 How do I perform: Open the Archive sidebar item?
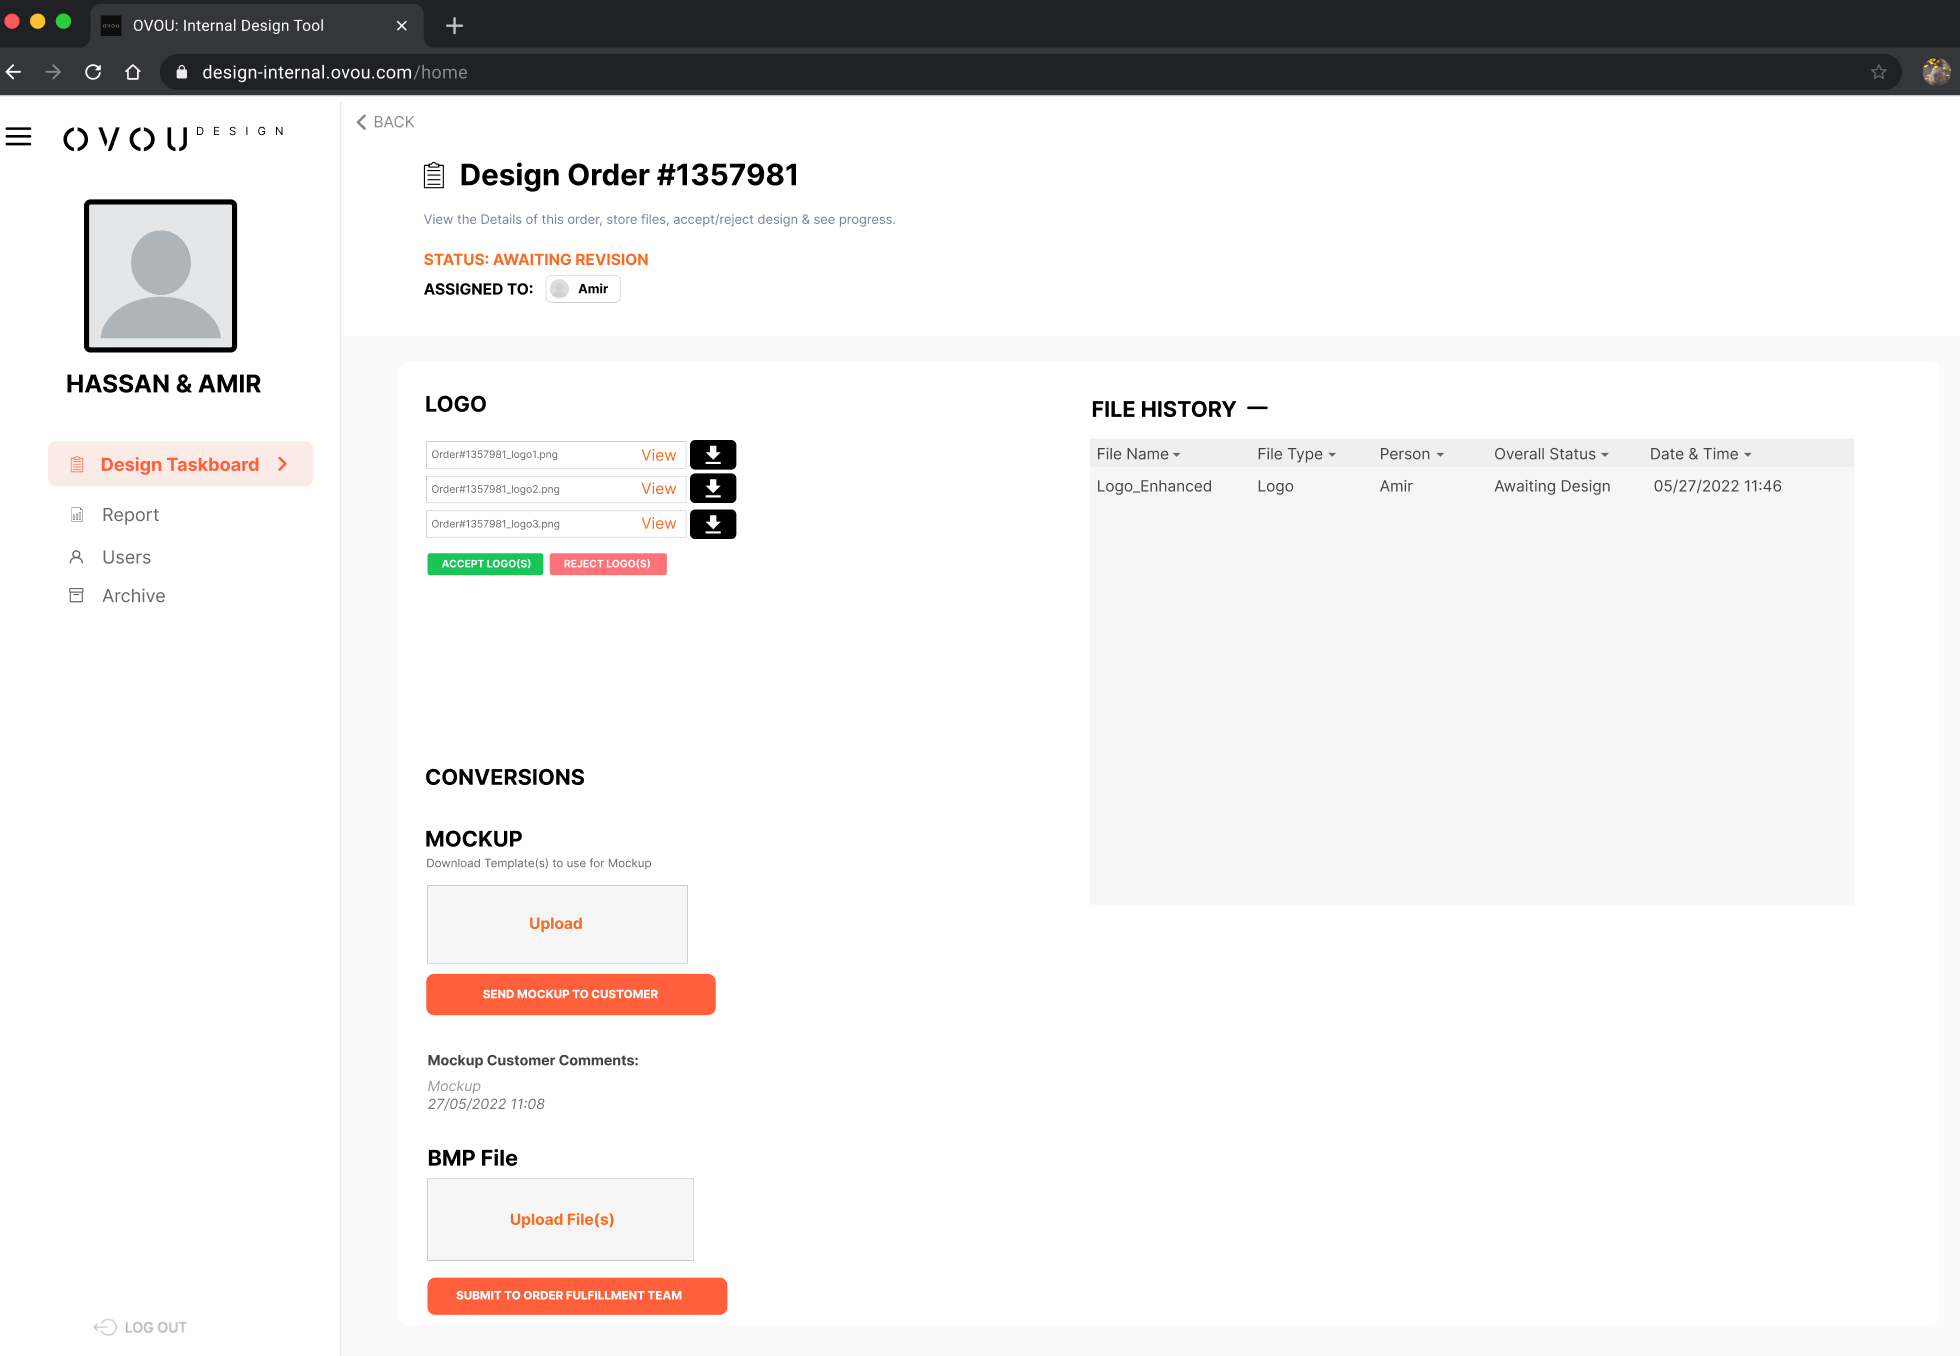pyautogui.click(x=133, y=596)
